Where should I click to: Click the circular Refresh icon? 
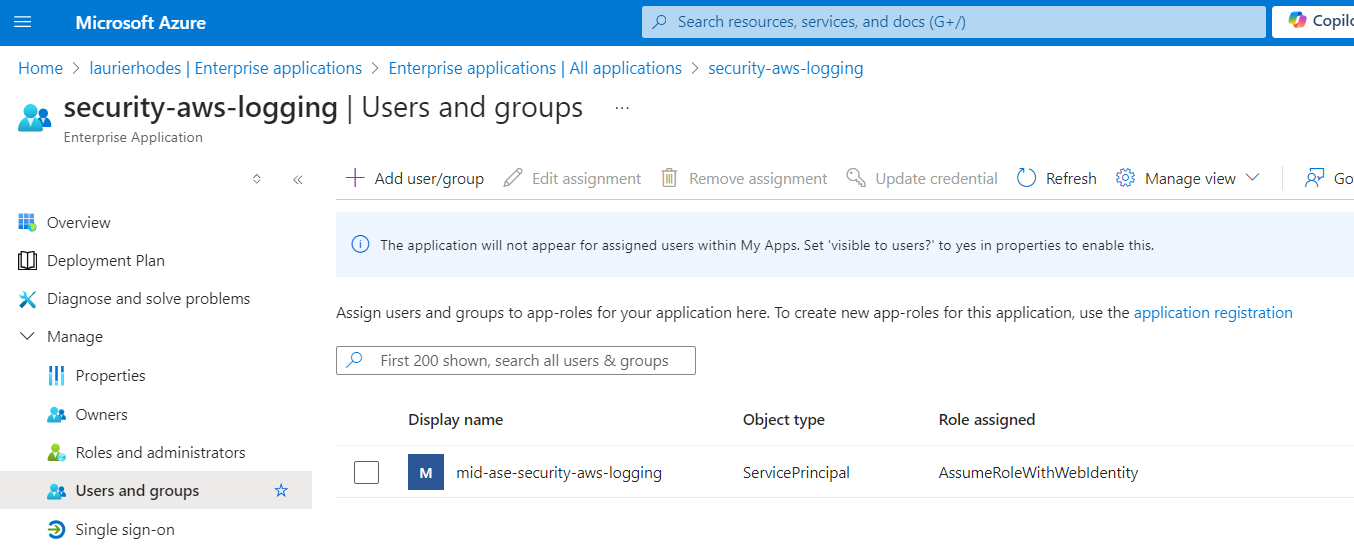click(x=1026, y=178)
